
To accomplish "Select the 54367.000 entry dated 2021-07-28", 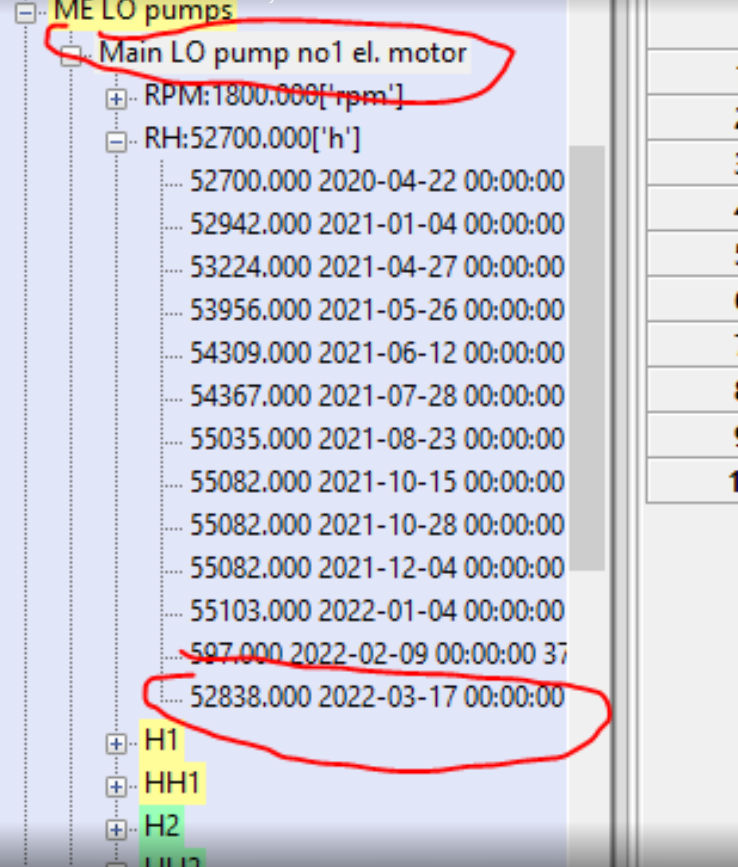I will (x=377, y=397).
